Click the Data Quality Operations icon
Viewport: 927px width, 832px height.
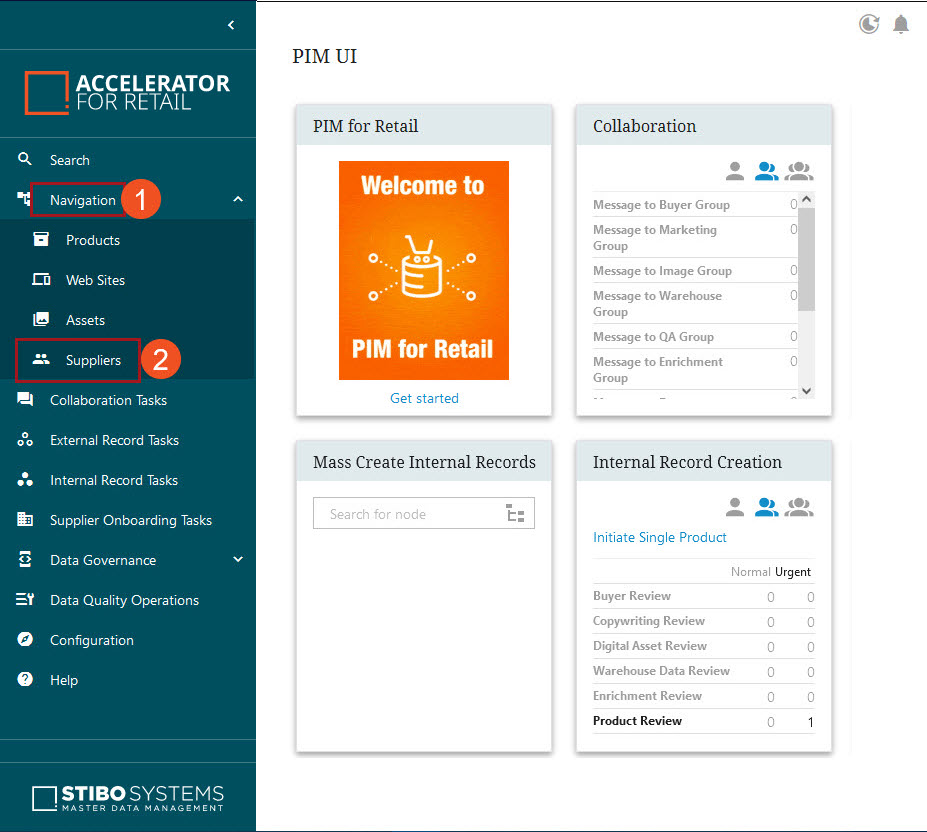[x=25, y=599]
